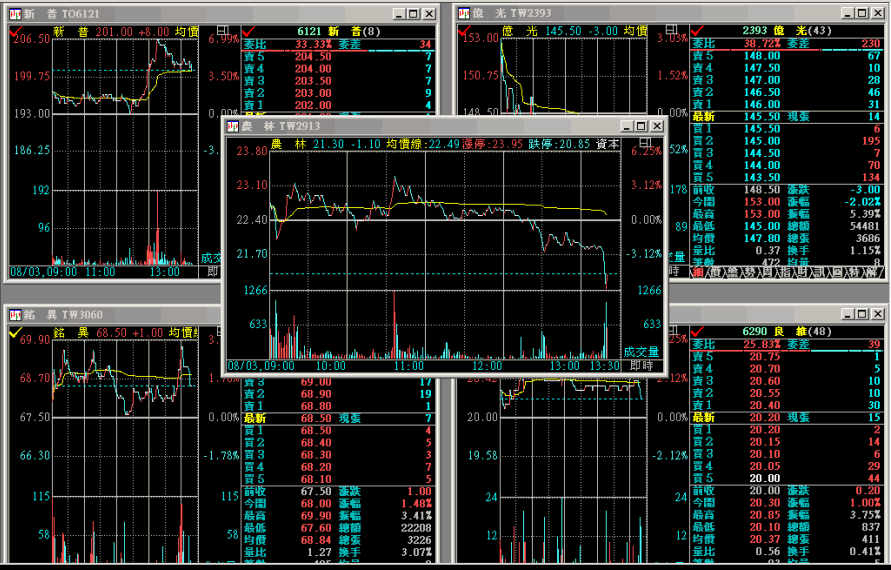Close the 億光 TW2393 window
Image resolution: width=891 pixels, height=570 pixels.
point(878,13)
